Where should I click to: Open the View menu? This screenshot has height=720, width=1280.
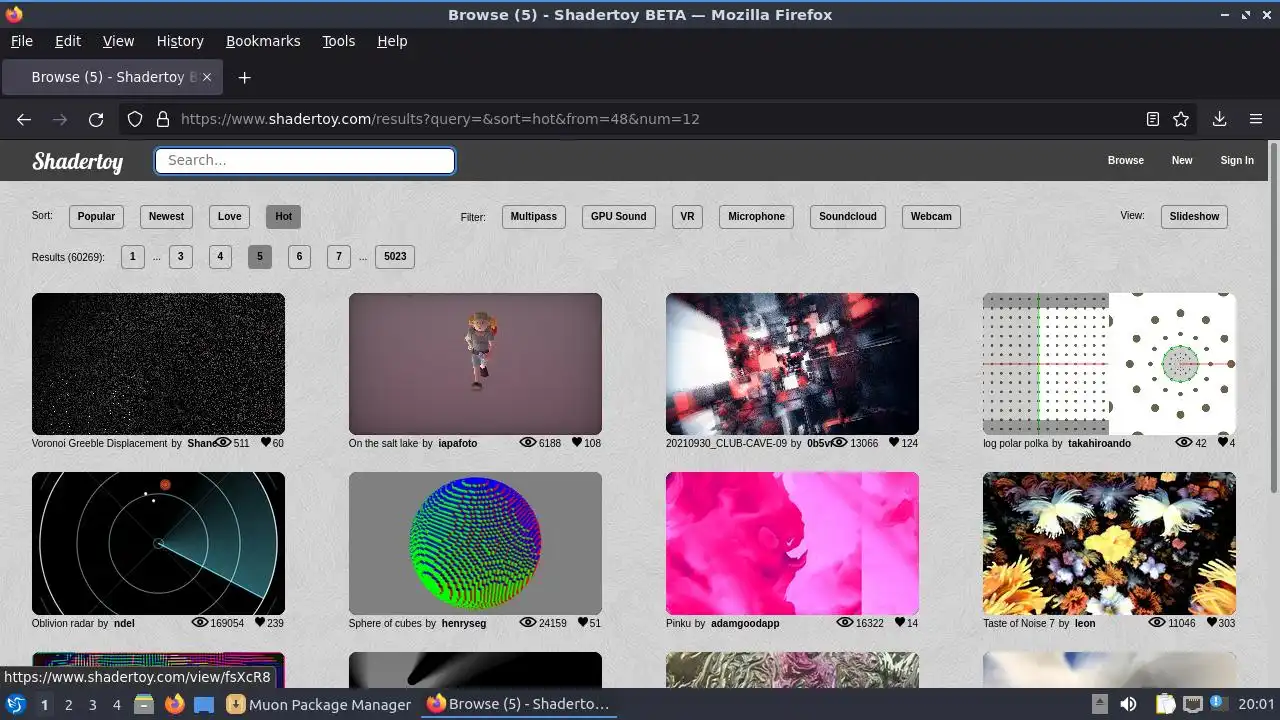tap(118, 41)
